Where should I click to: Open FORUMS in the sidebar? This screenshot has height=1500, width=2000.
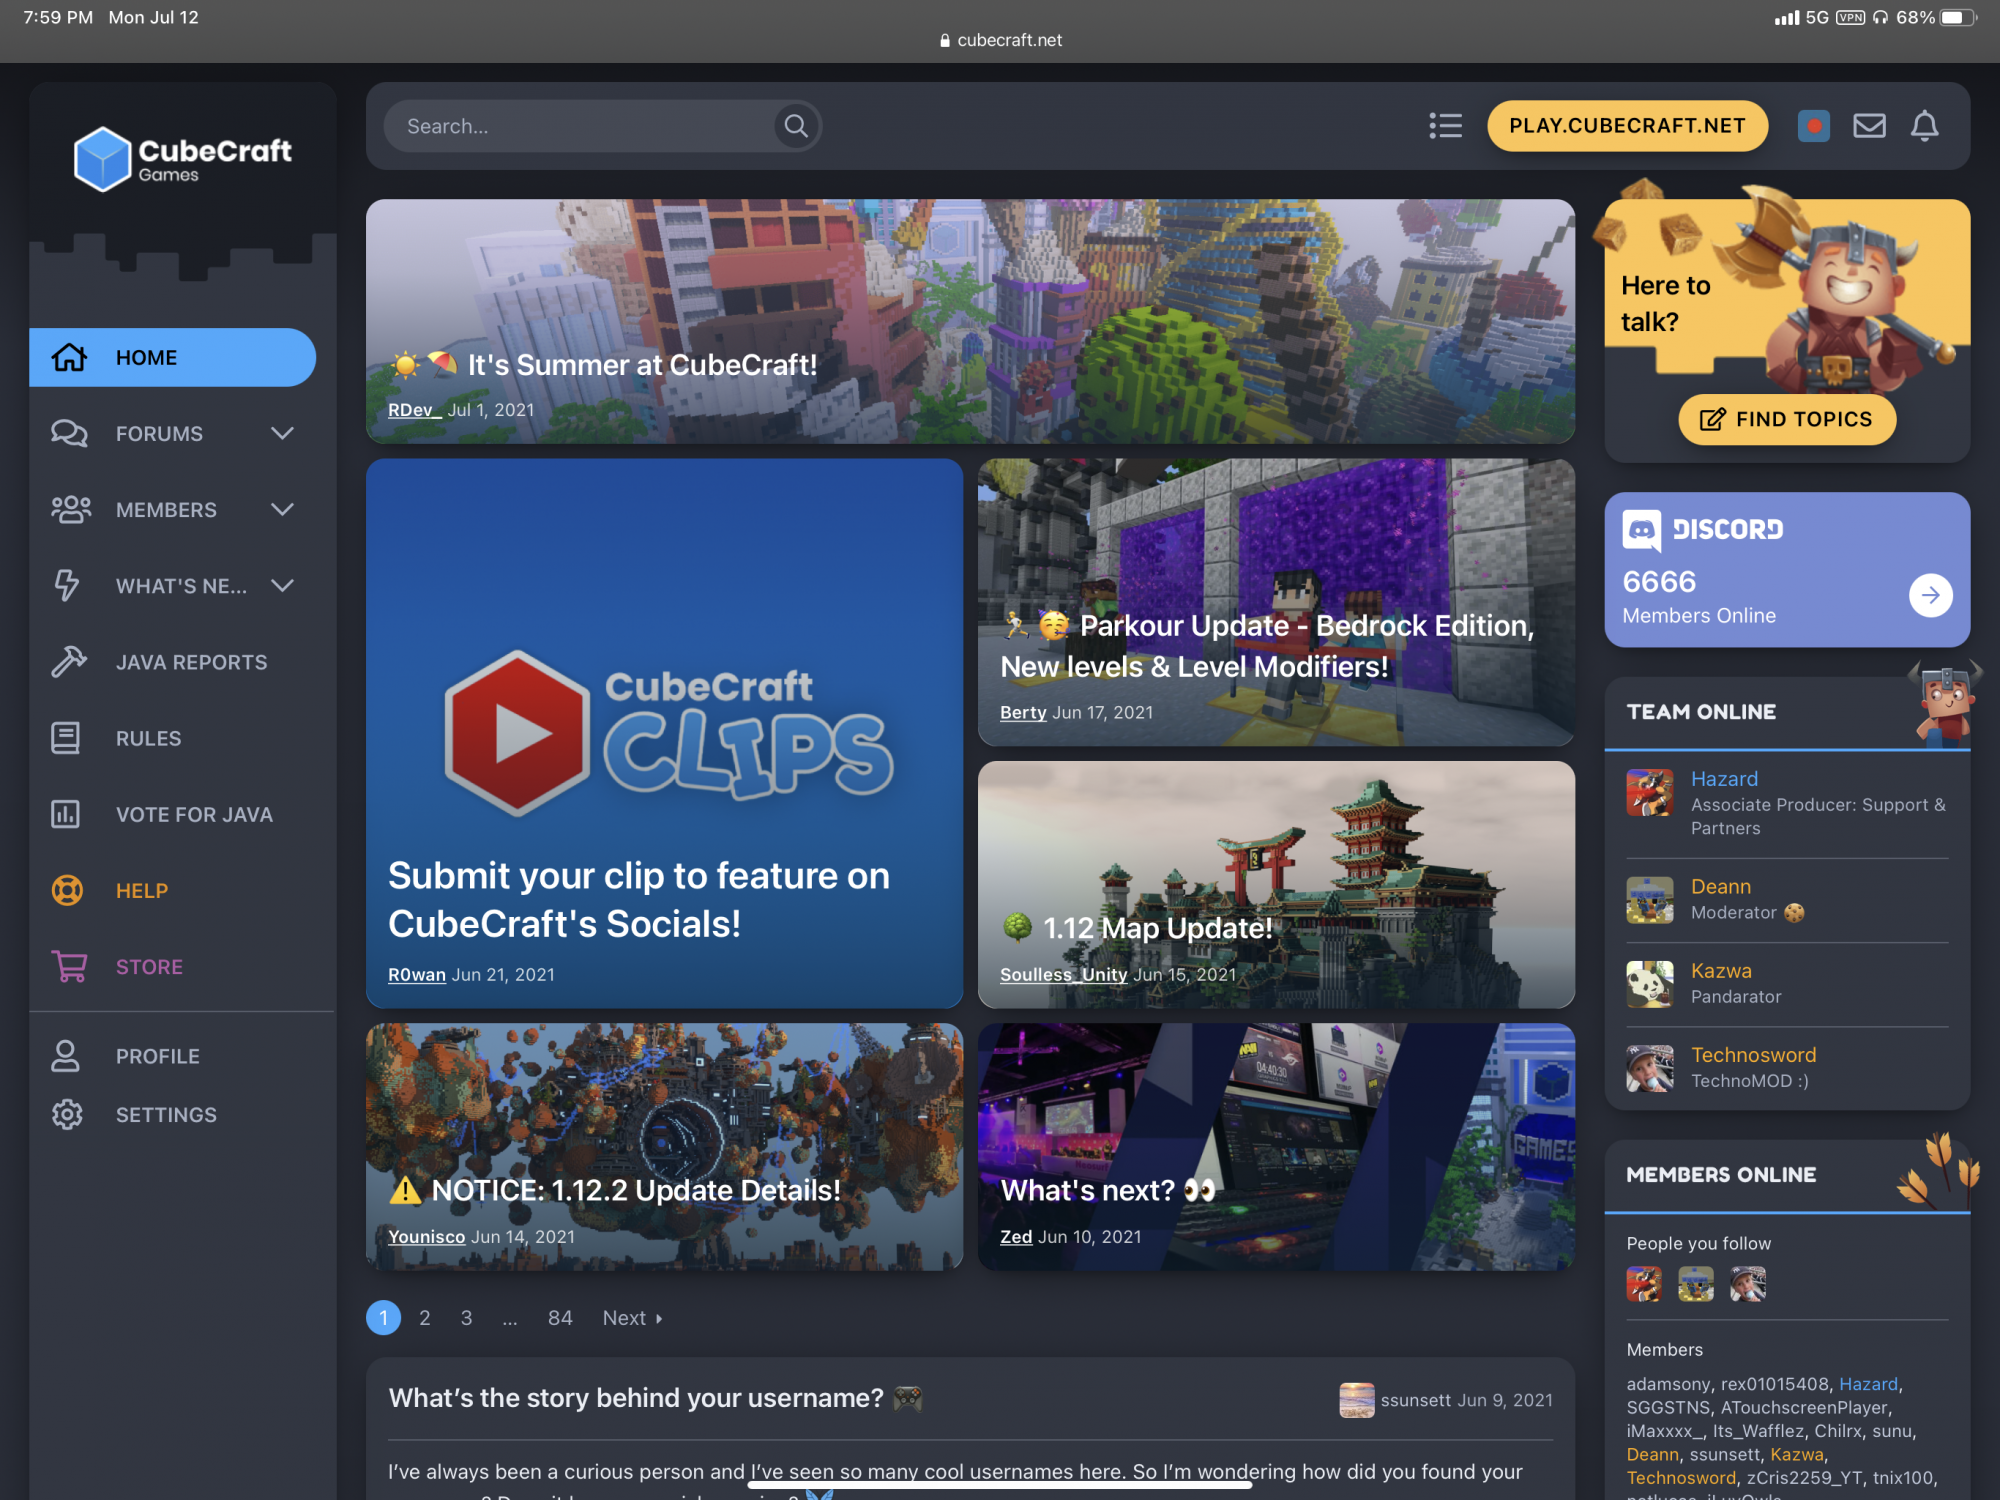coord(159,433)
